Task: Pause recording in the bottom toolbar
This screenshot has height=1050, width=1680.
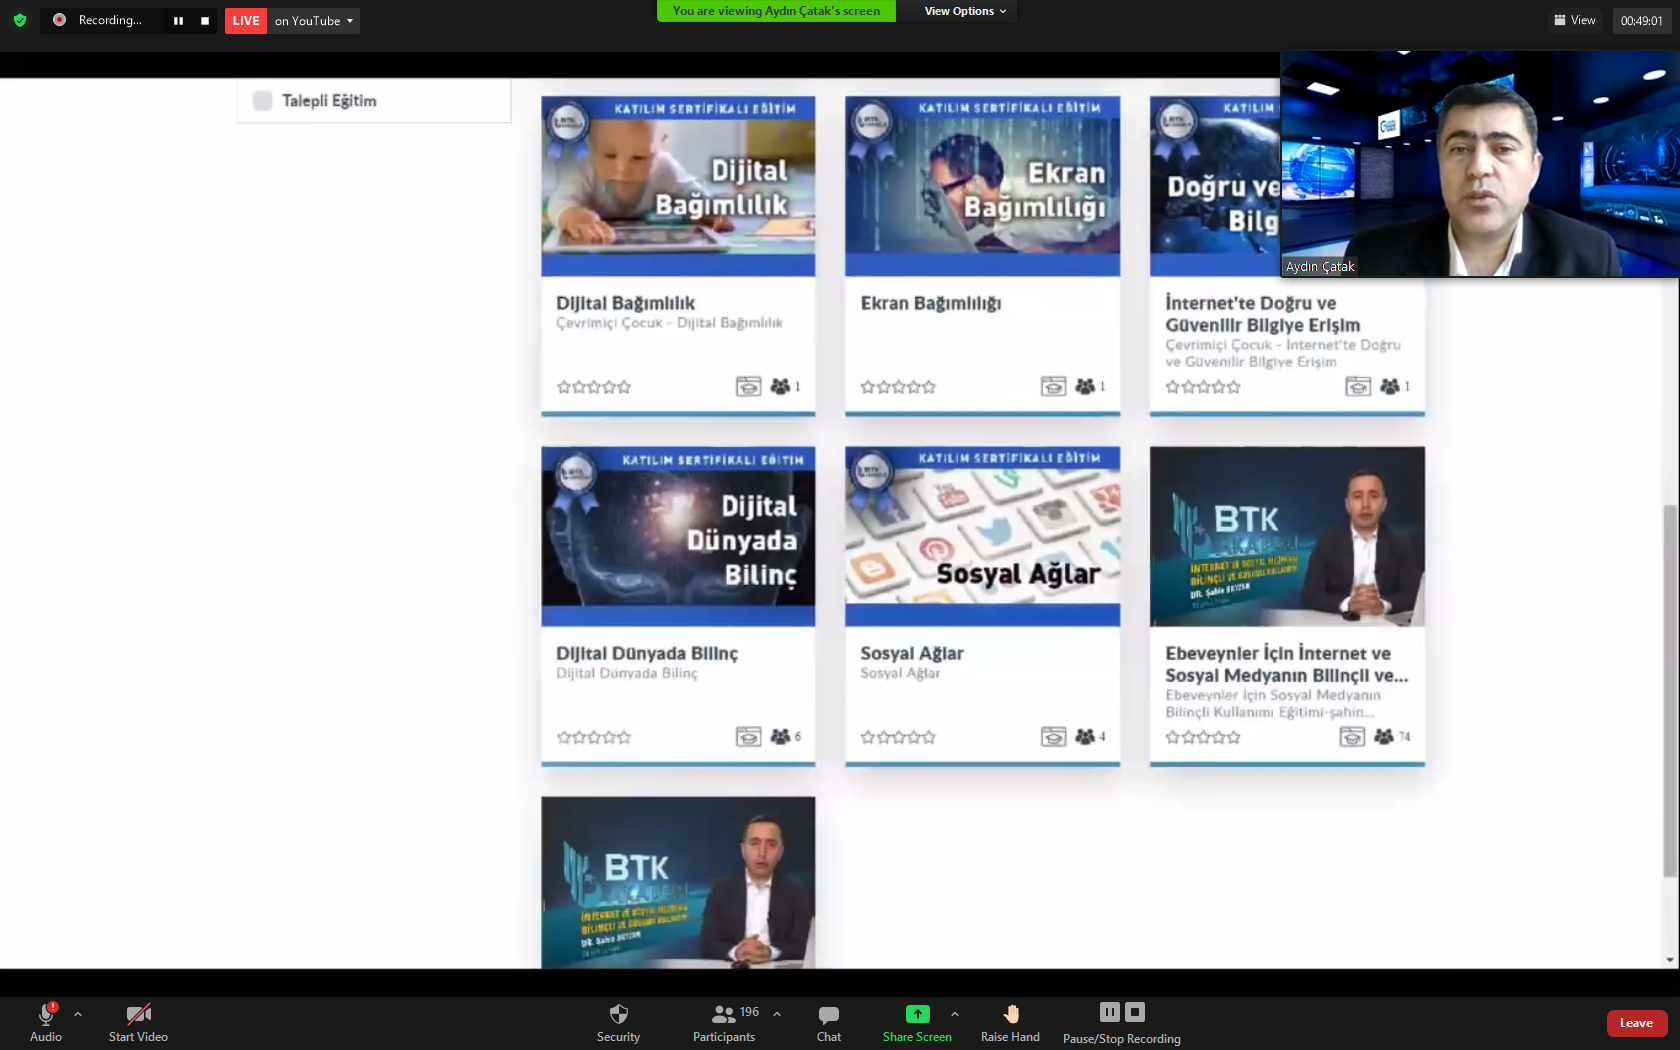Action: (1110, 1012)
